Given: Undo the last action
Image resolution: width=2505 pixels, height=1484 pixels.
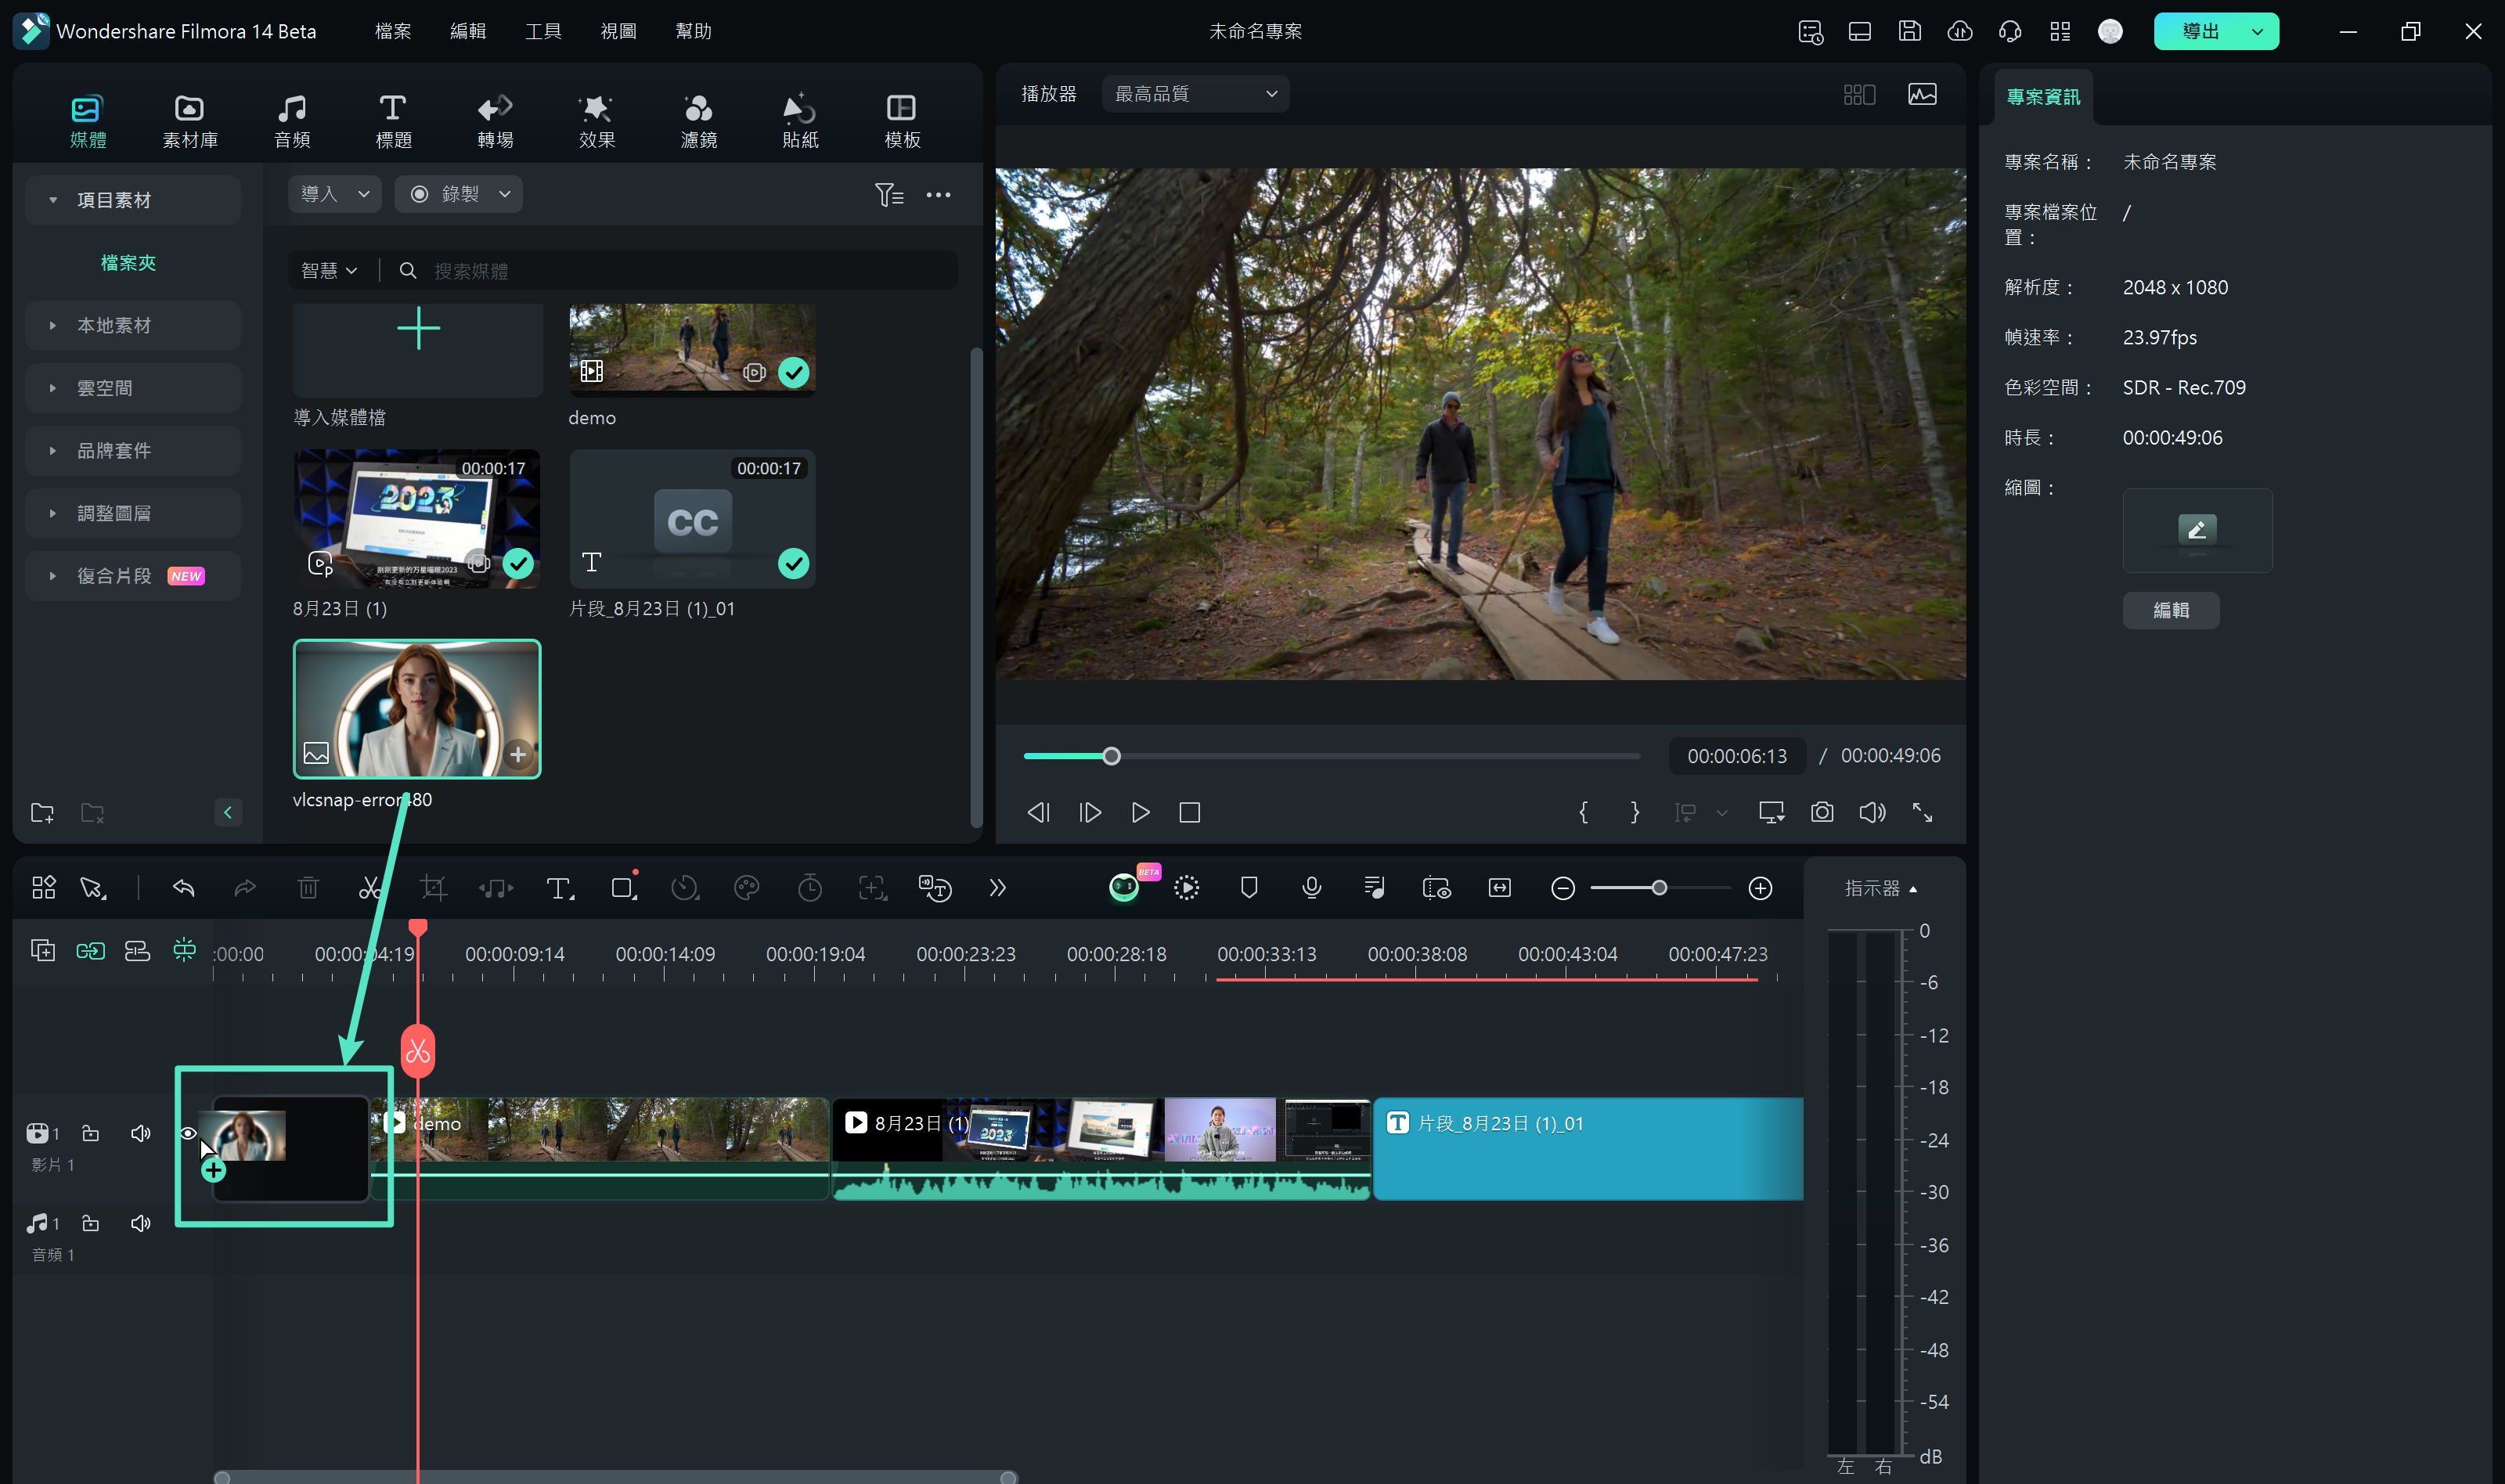Looking at the screenshot, I should tap(183, 888).
